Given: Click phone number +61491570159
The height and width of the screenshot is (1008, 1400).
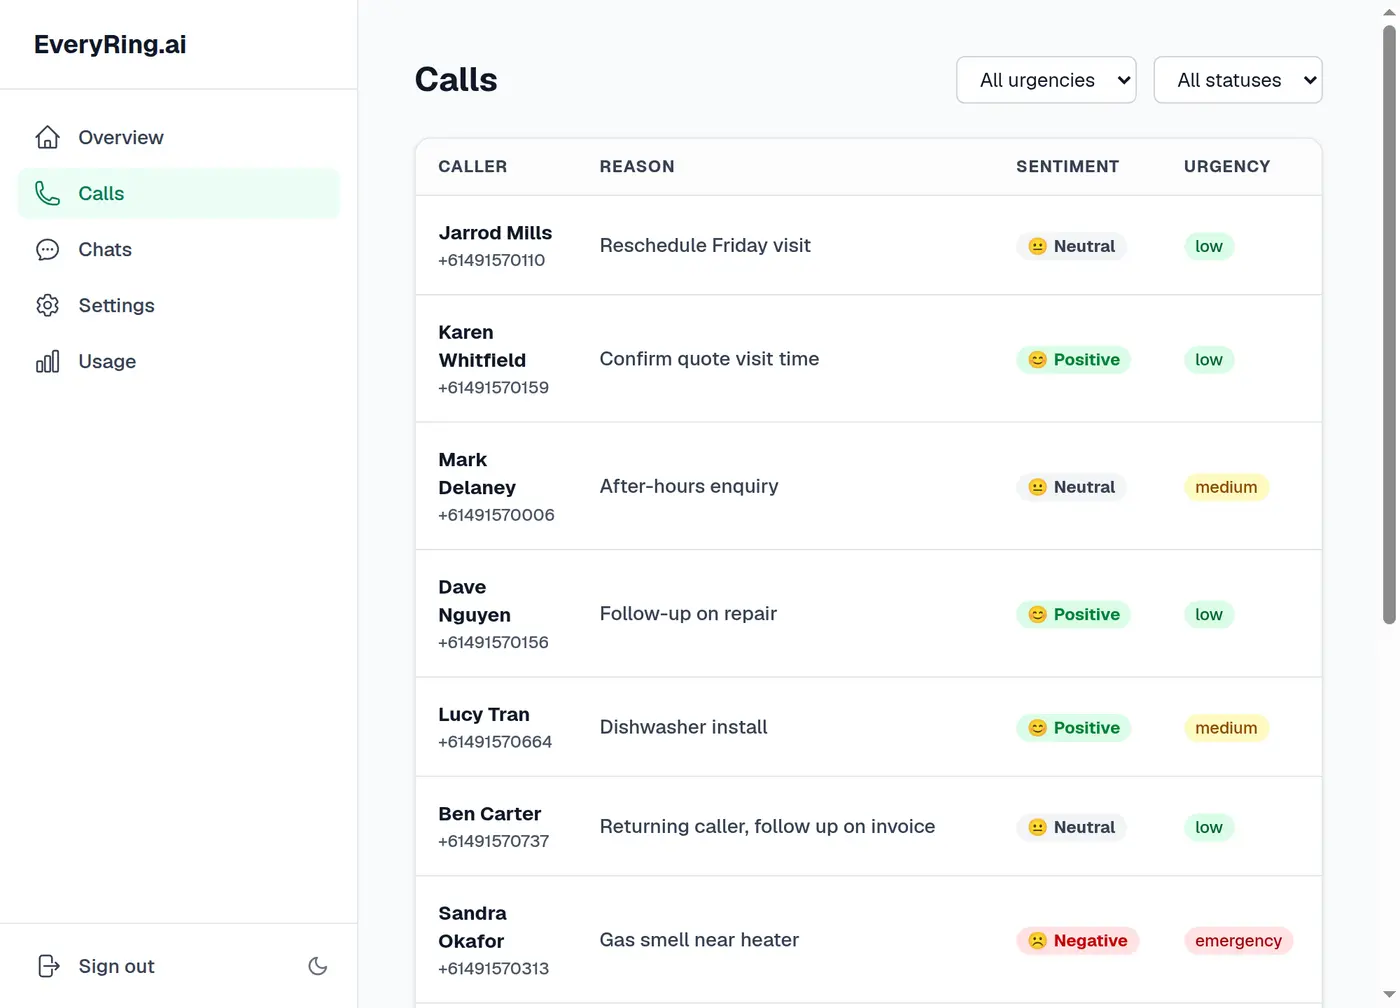Looking at the screenshot, I should (493, 387).
